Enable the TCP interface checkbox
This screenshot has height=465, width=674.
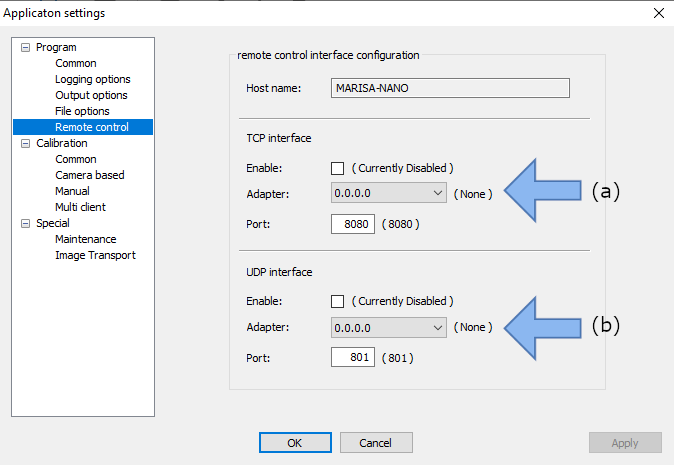(x=338, y=168)
